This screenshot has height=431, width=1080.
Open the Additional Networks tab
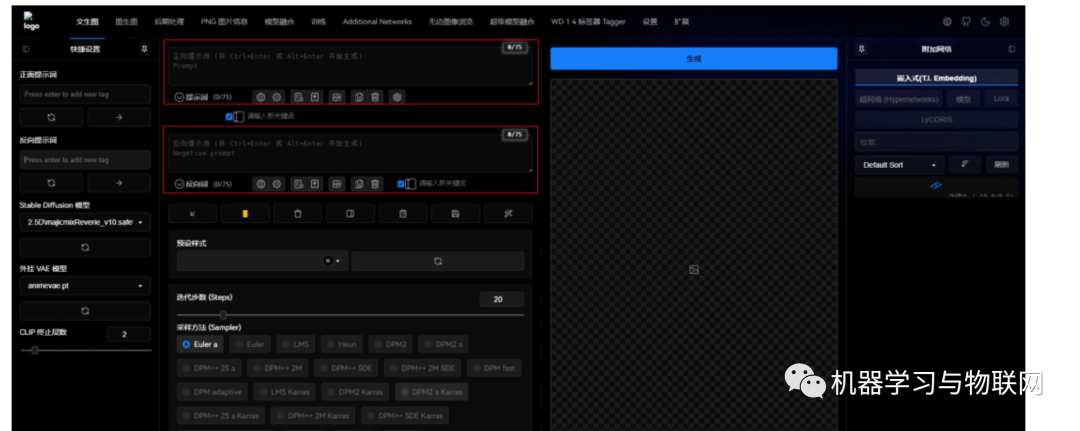376,21
